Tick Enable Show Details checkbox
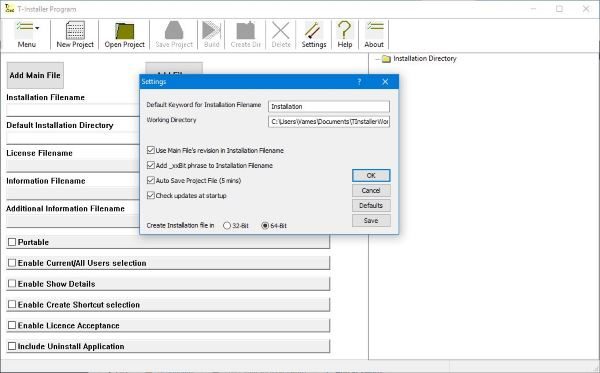This screenshot has width=600, height=373. pyautogui.click(x=12, y=284)
